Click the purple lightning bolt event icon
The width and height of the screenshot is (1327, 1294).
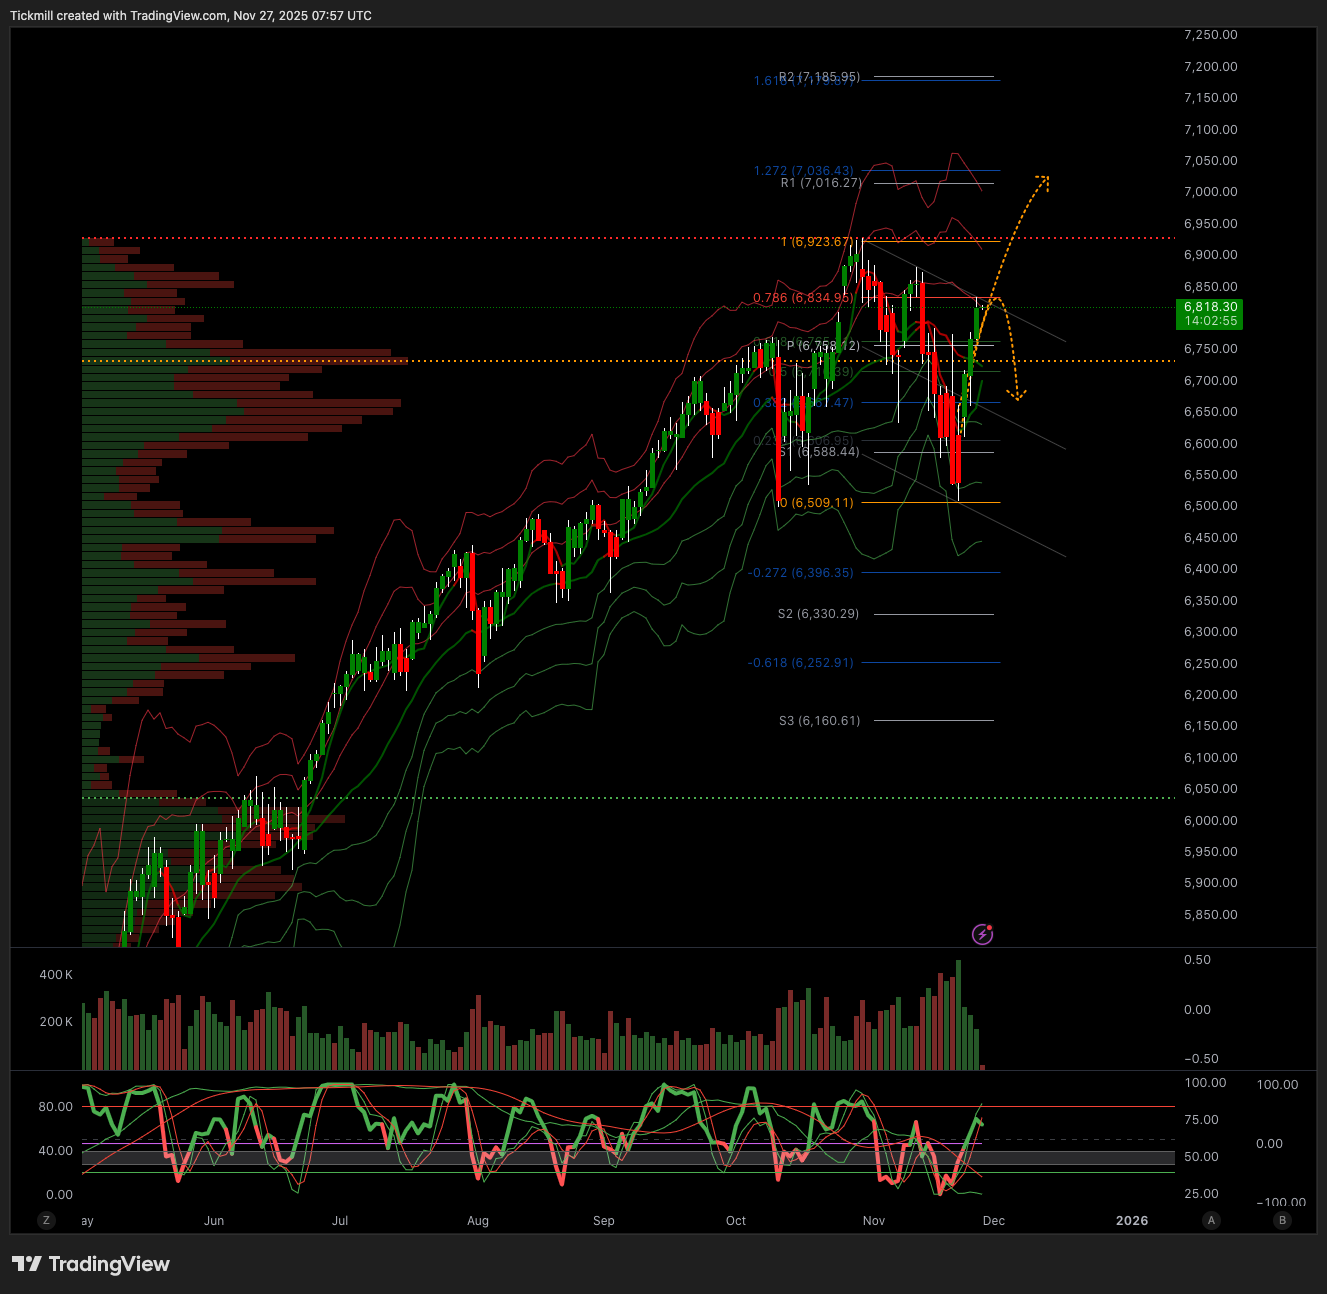[982, 935]
